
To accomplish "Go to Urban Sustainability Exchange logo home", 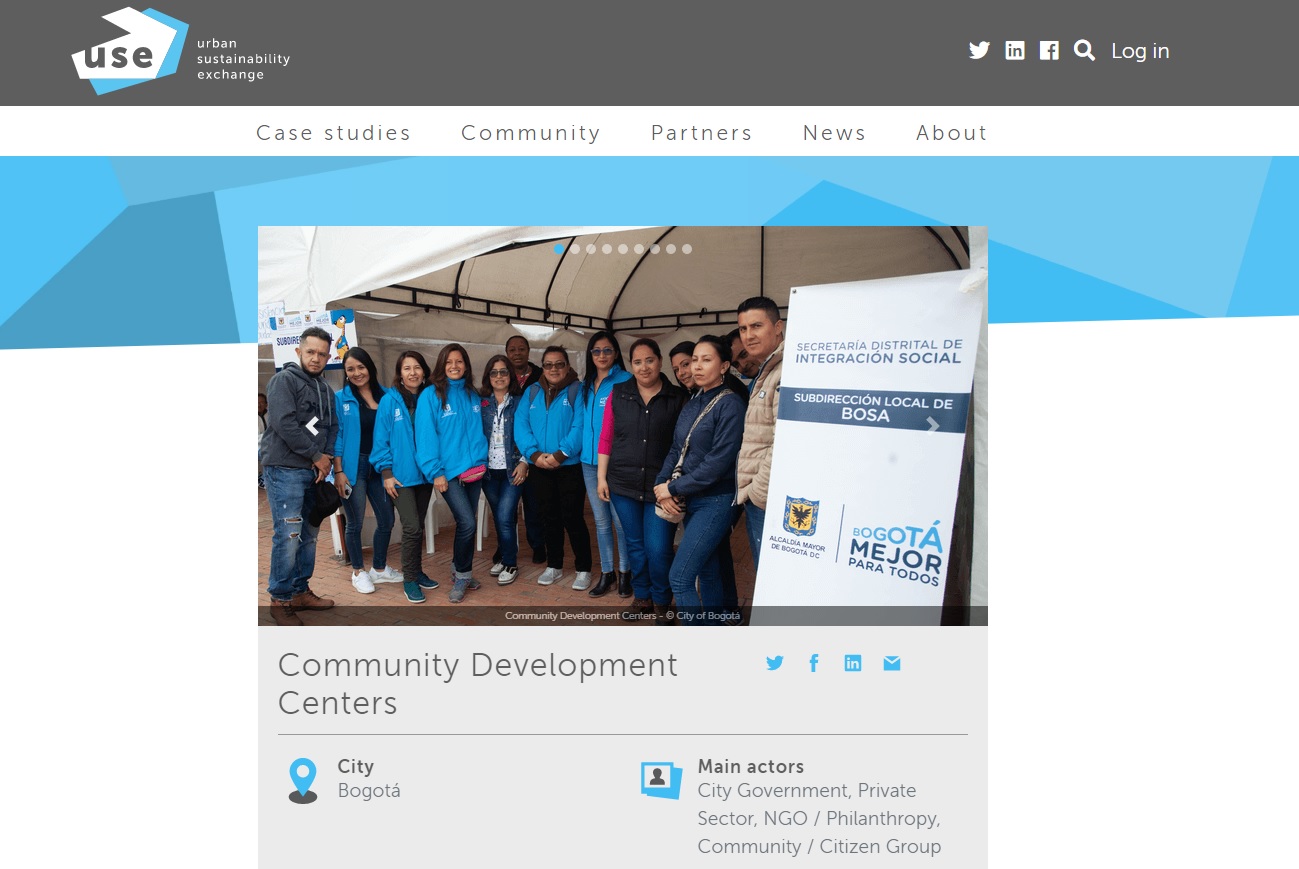I will click(x=180, y=51).
